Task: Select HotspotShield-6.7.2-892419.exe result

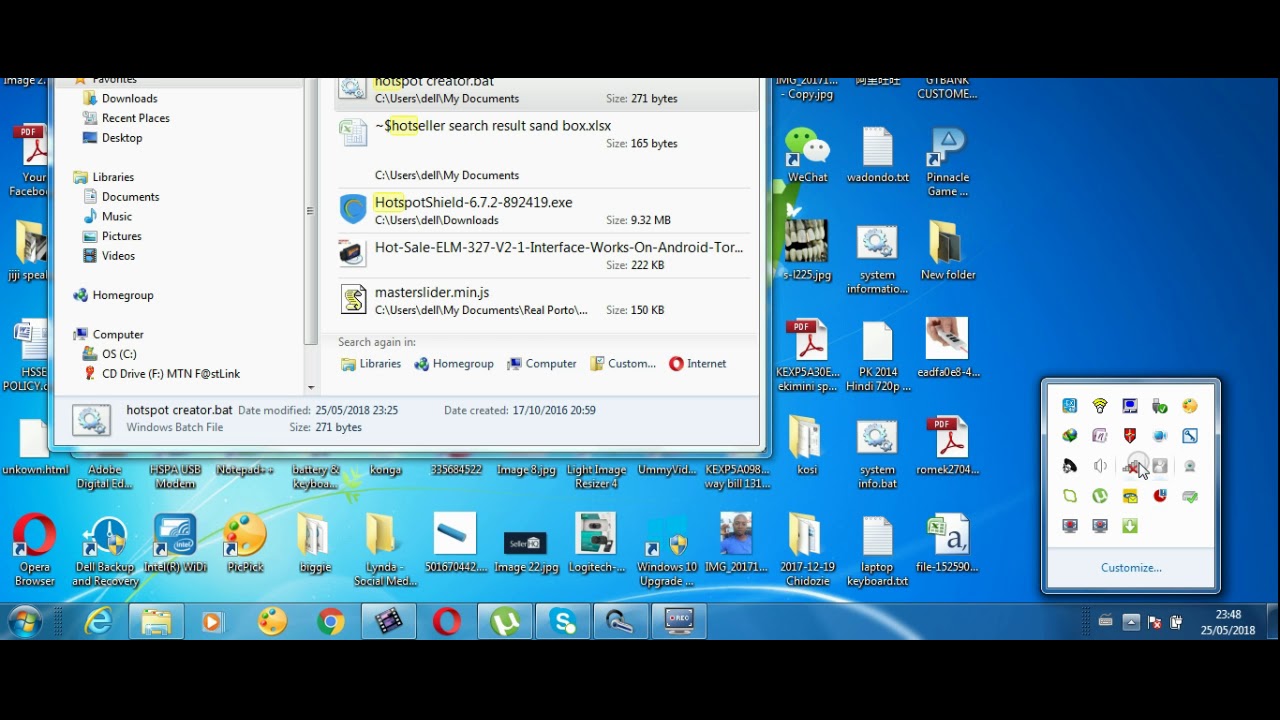Action: [x=546, y=210]
